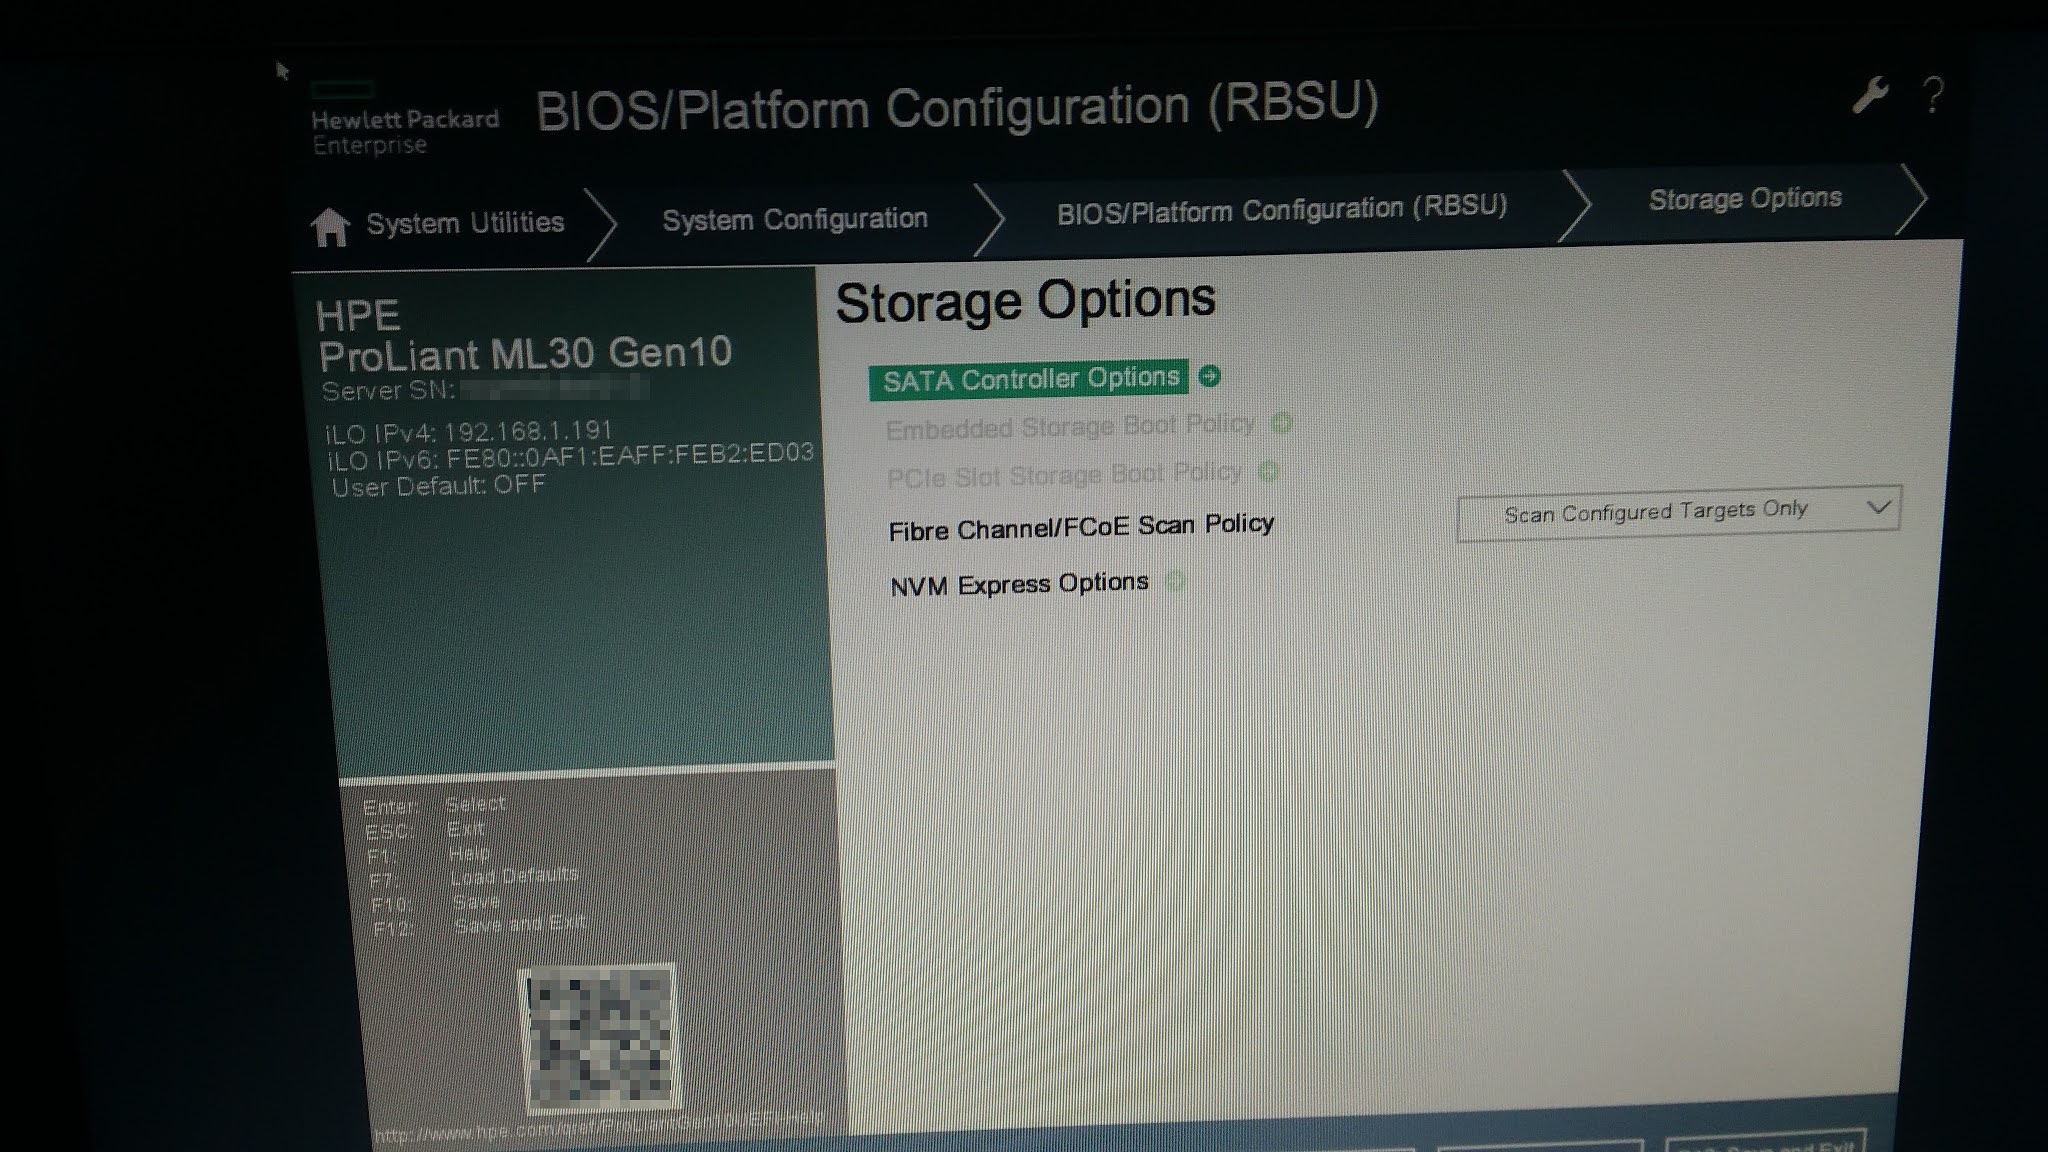2048x1152 pixels.
Task: Click the Storage Options breadcrumb tab
Action: tap(1747, 199)
